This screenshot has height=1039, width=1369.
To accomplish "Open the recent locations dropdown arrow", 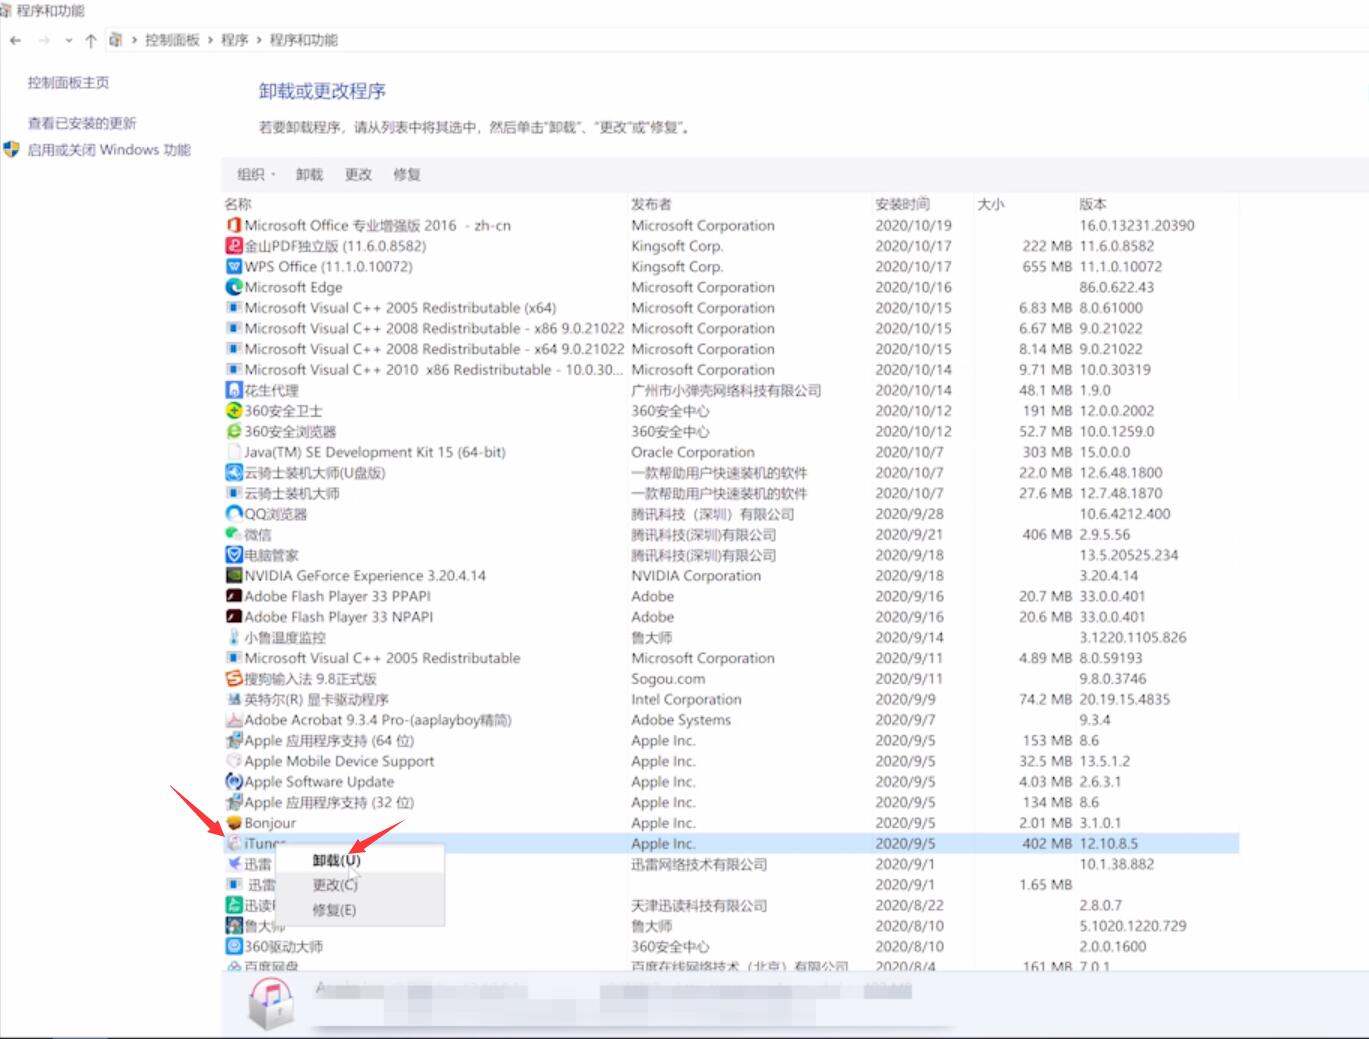I will 68,40.
